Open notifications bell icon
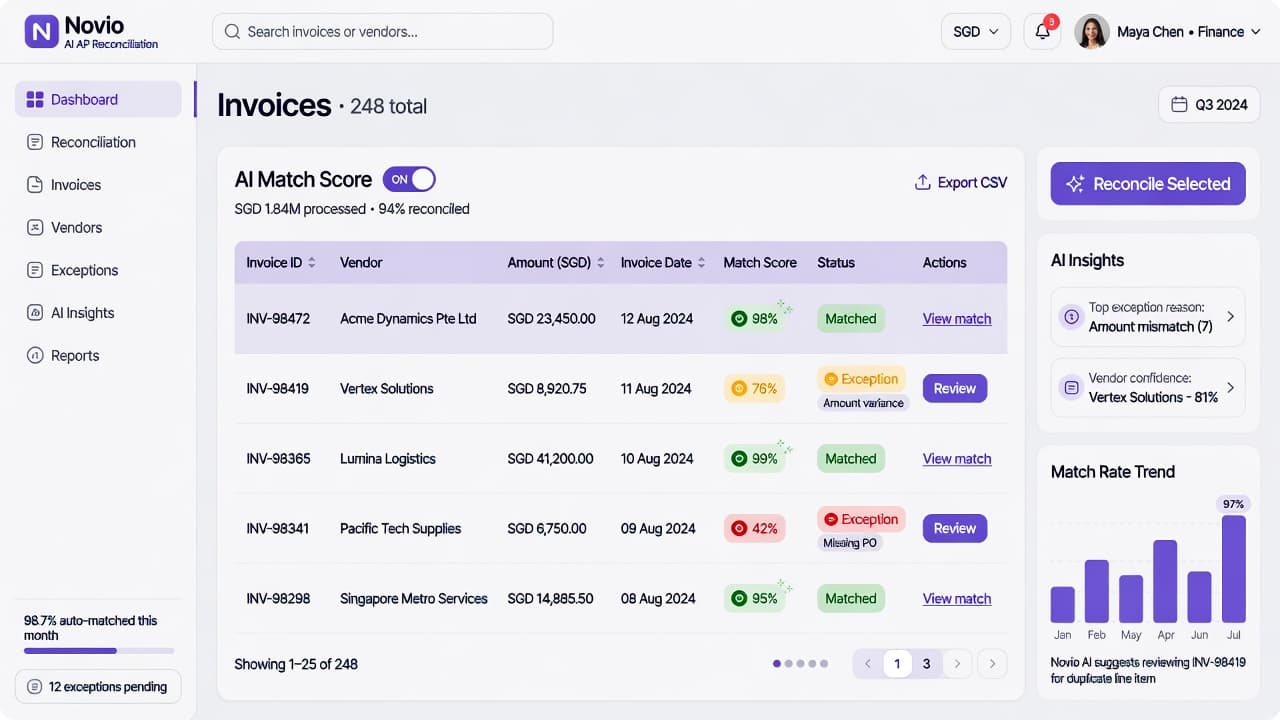The width and height of the screenshot is (1280, 720). pos(1042,32)
